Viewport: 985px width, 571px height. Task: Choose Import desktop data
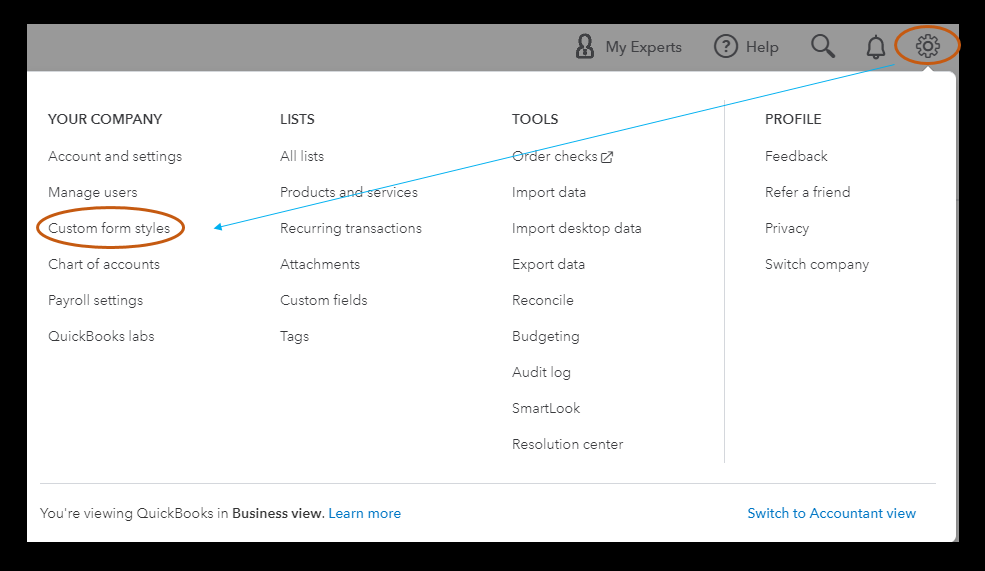coord(577,228)
